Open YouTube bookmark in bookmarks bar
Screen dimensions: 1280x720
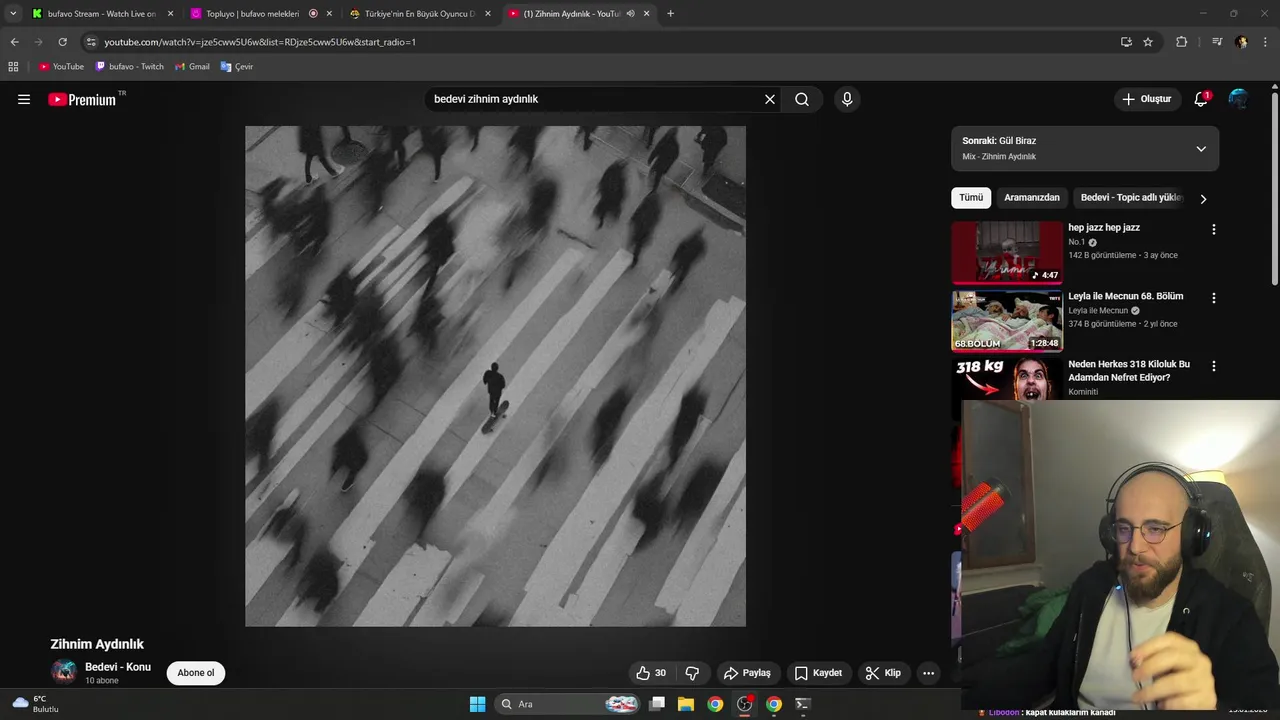61,66
